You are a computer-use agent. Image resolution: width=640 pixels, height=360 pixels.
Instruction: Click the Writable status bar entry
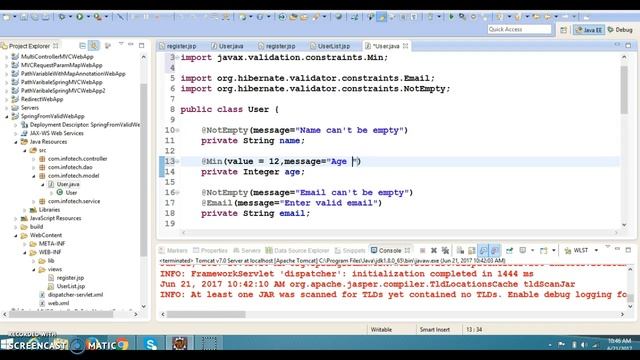tap(381, 329)
